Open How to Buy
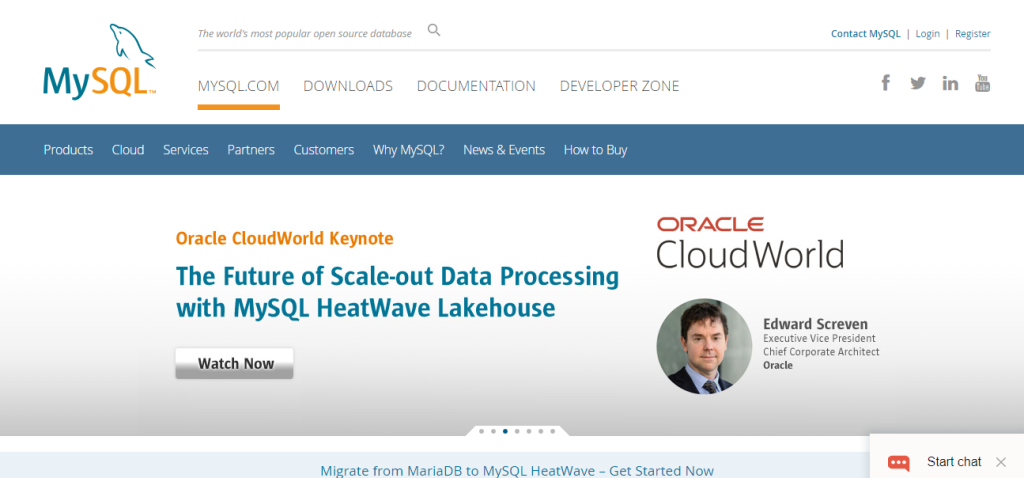This screenshot has width=1024, height=478. (x=596, y=150)
